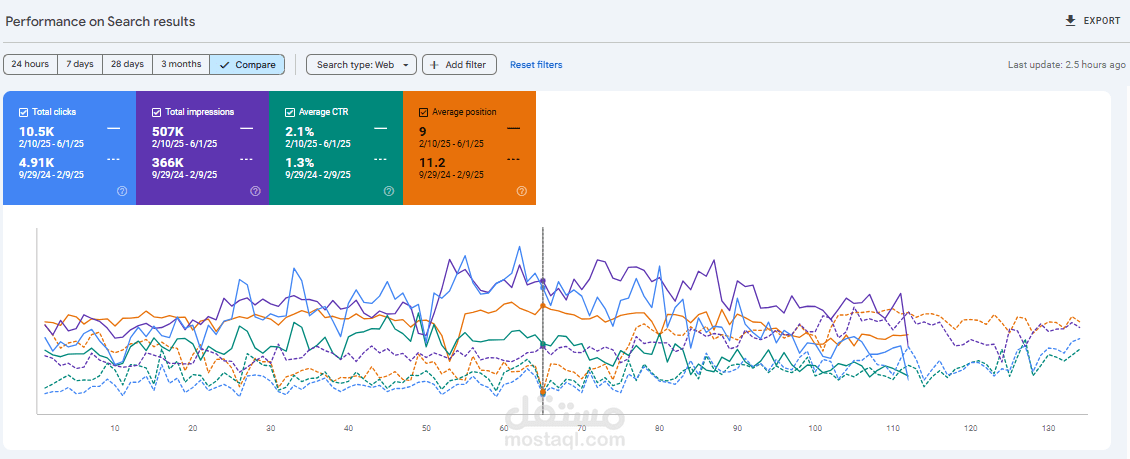Click the 11.2 previous position value
Image resolution: width=1130 pixels, height=459 pixels.
tap(430, 162)
